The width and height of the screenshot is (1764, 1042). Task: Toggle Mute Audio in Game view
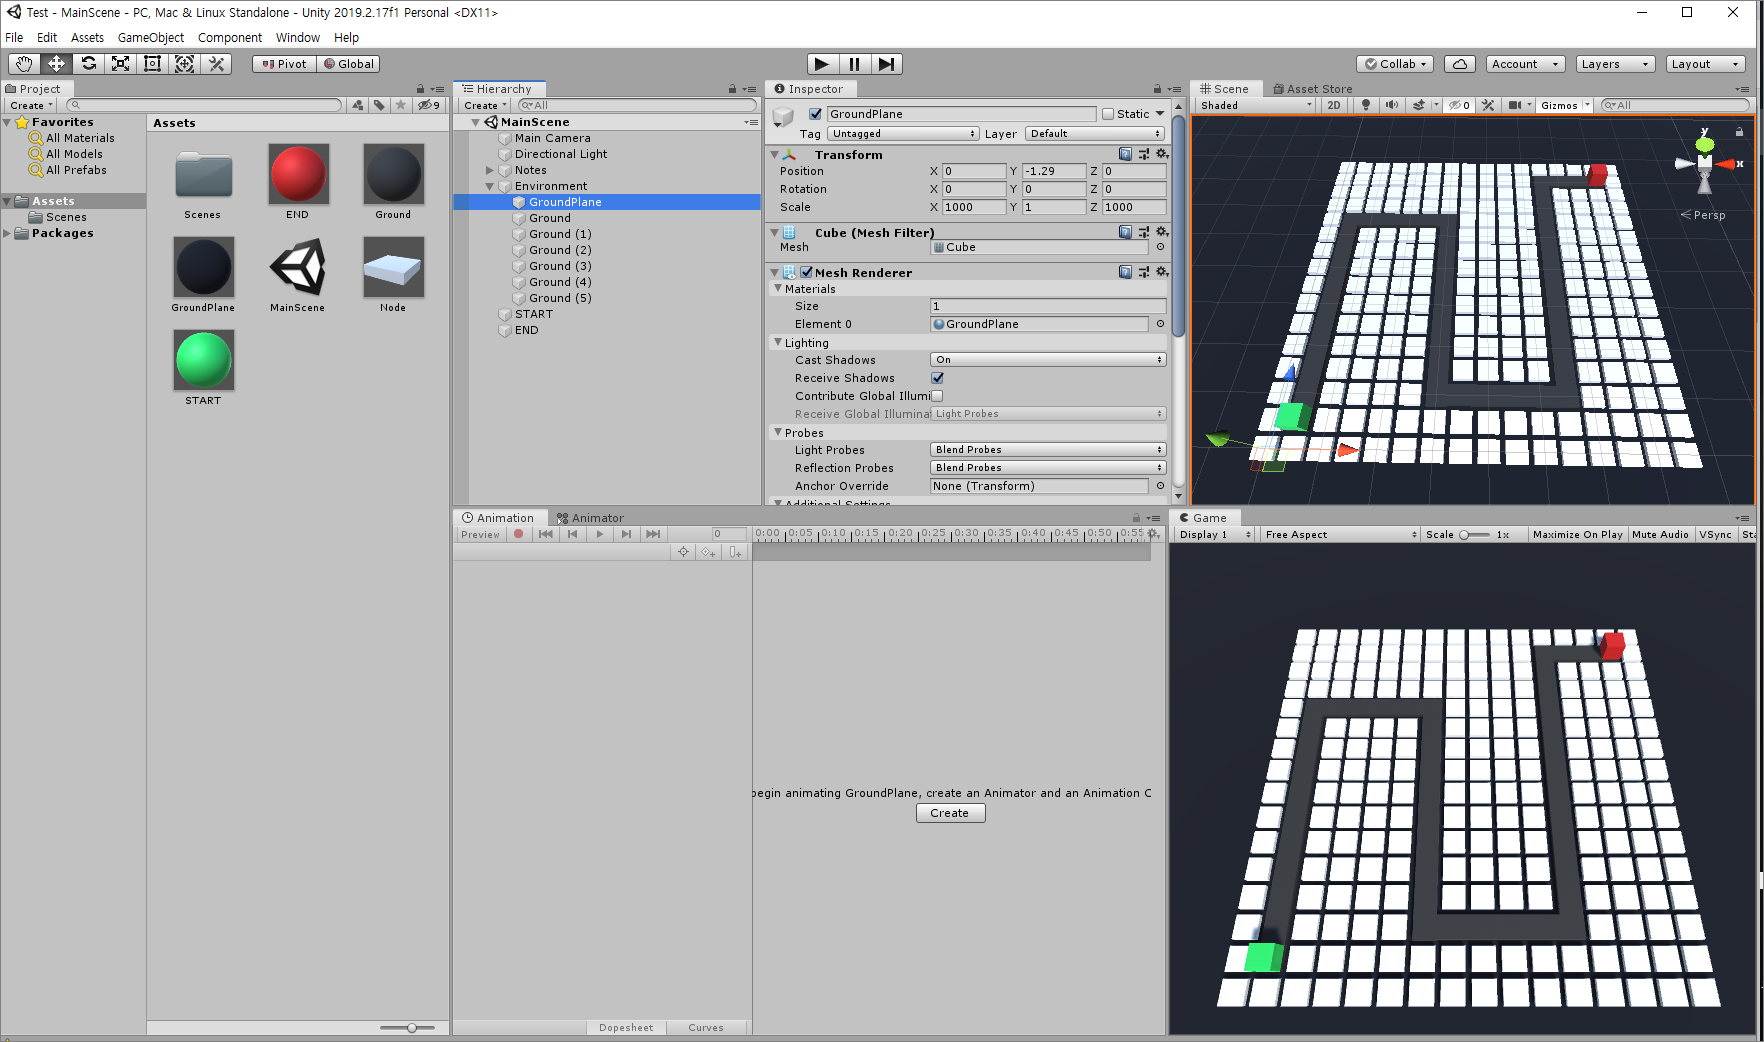click(1660, 535)
